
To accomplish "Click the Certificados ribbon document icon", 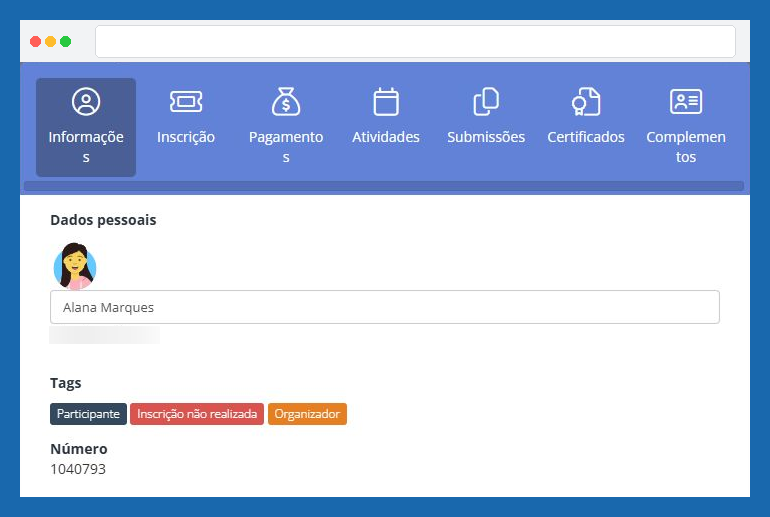I will pos(586,102).
